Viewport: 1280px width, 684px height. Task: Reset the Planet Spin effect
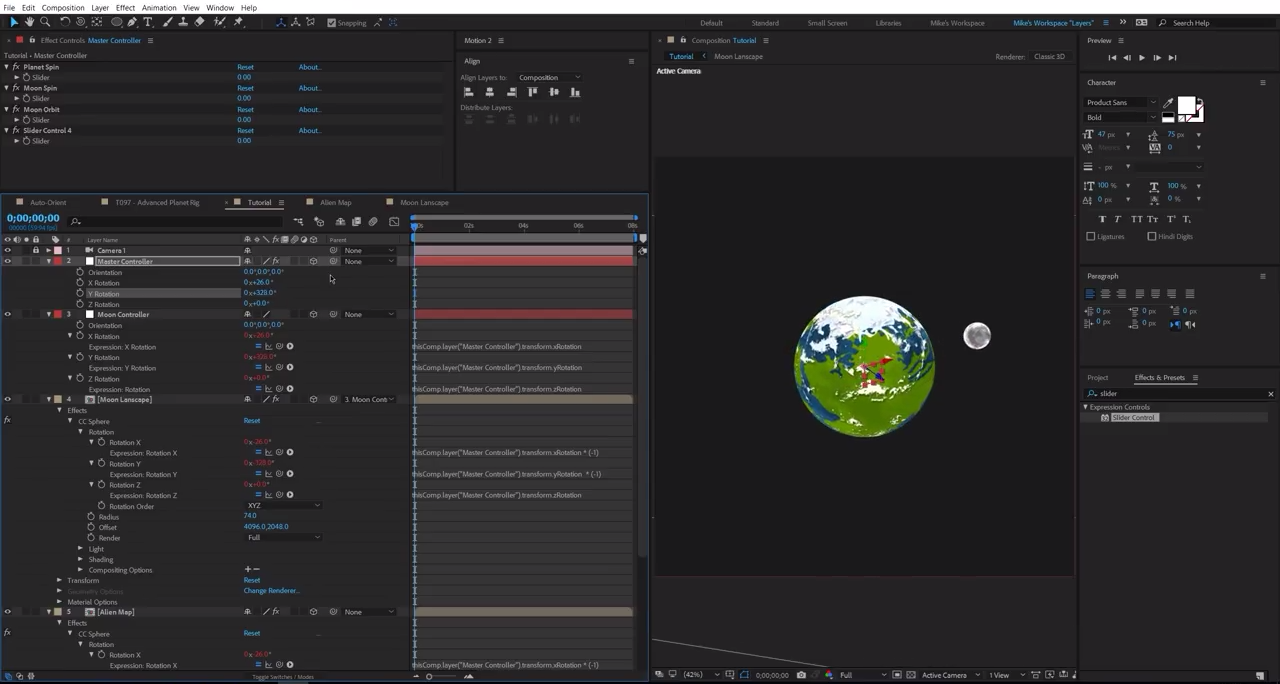(245, 67)
